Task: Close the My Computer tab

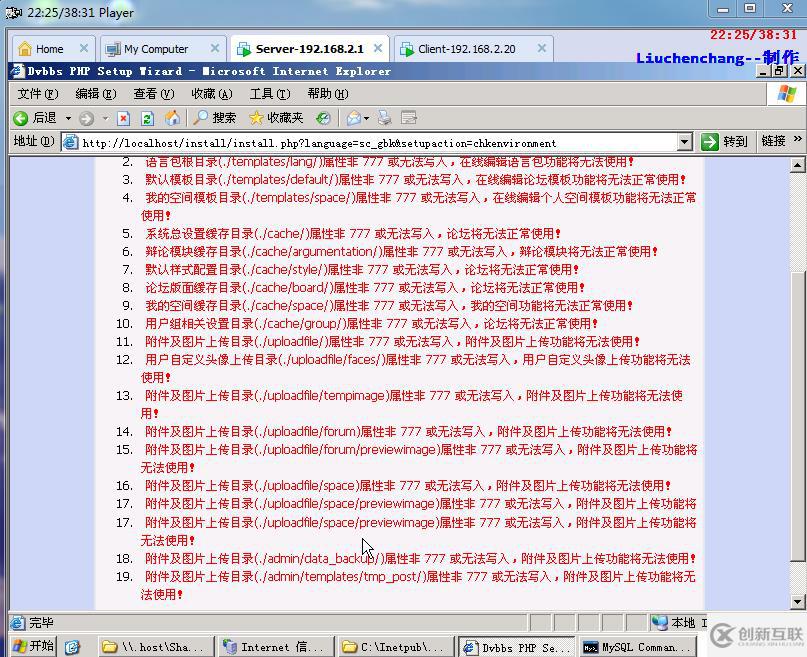Action: [215, 48]
